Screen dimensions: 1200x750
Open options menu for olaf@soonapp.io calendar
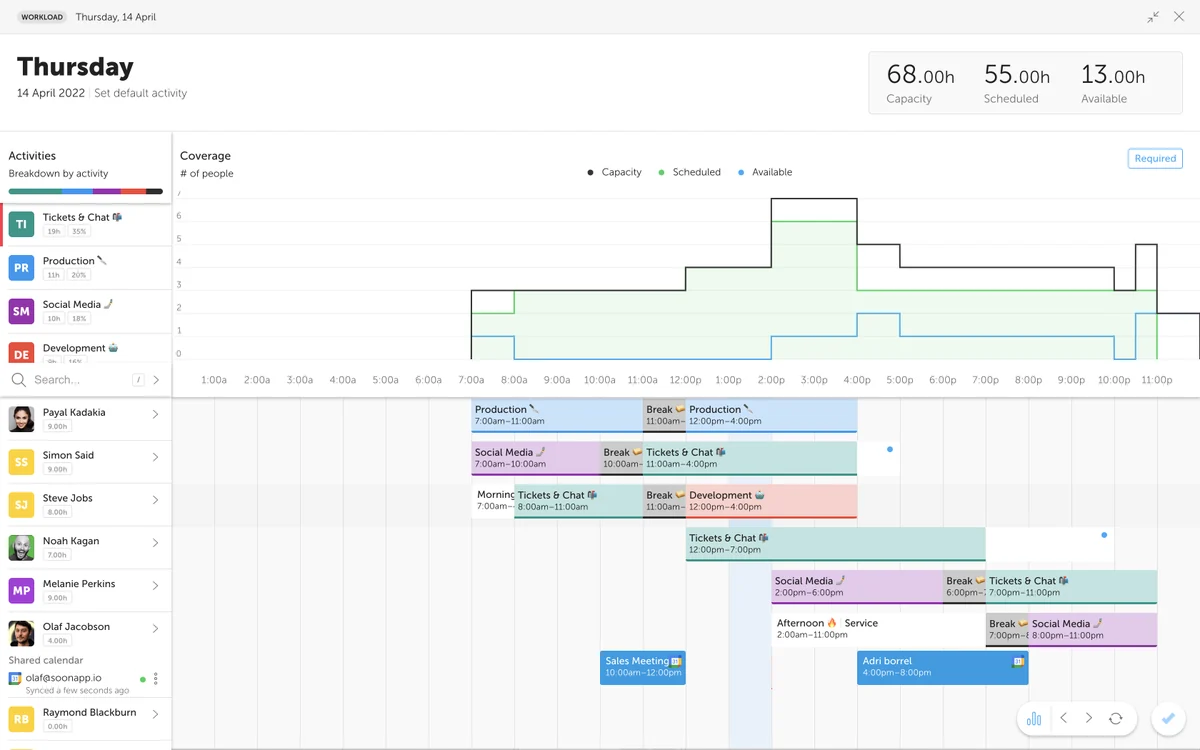[x=155, y=679]
